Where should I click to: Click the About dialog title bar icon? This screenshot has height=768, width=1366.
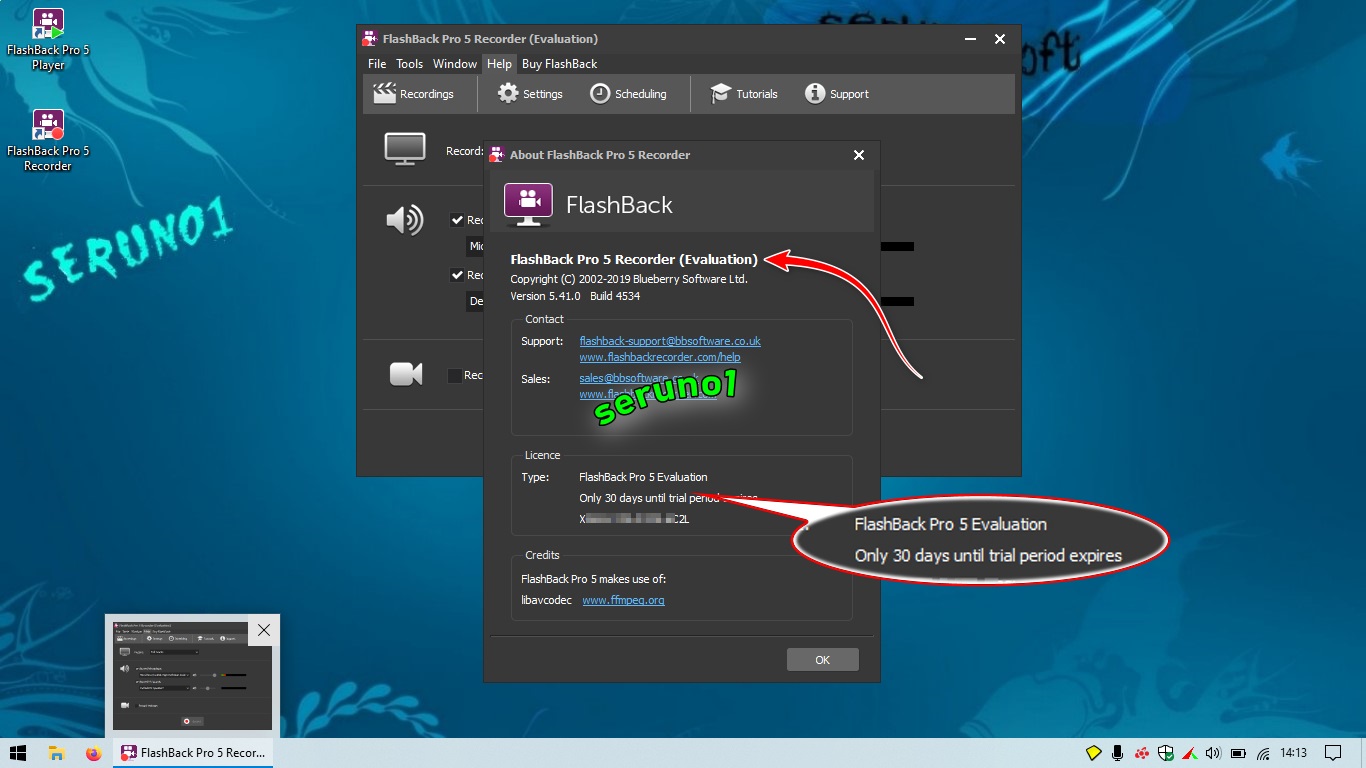497,155
